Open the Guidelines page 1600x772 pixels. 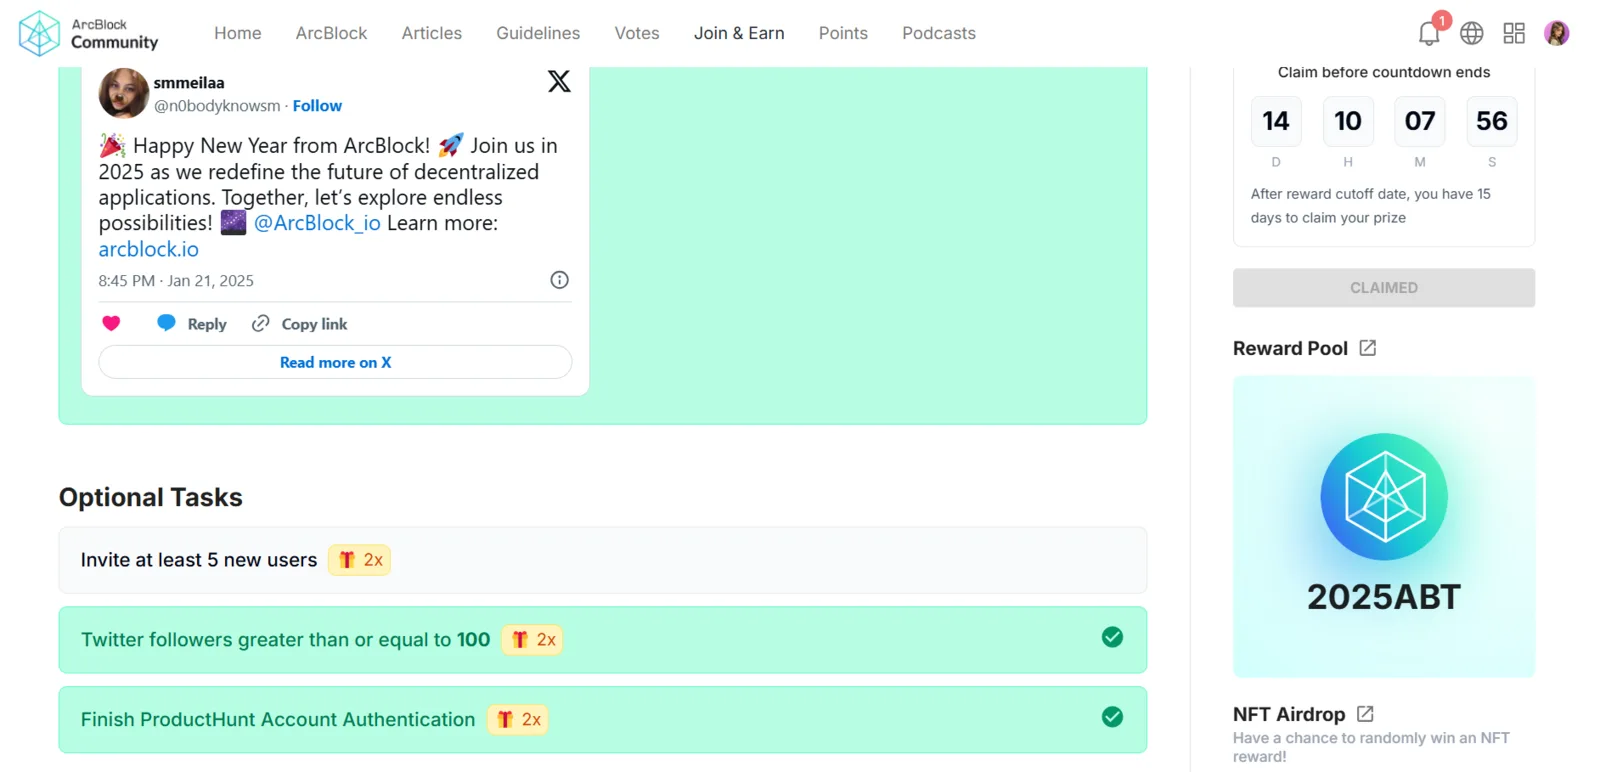[538, 33]
